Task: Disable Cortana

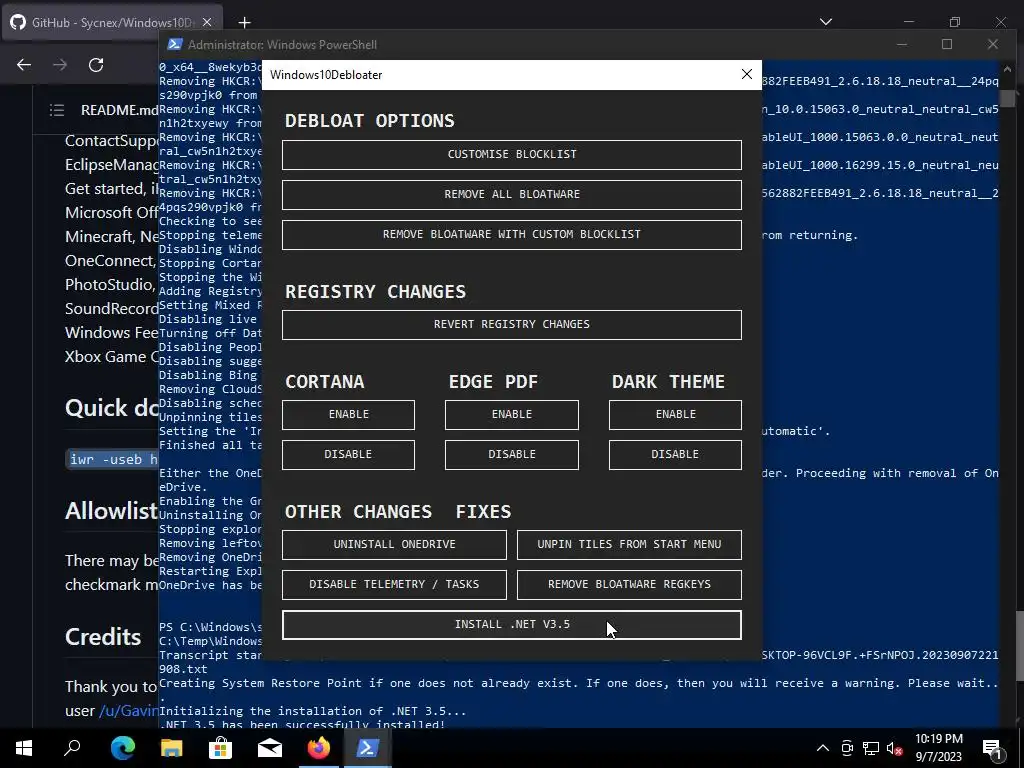Action: pos(348,455)
